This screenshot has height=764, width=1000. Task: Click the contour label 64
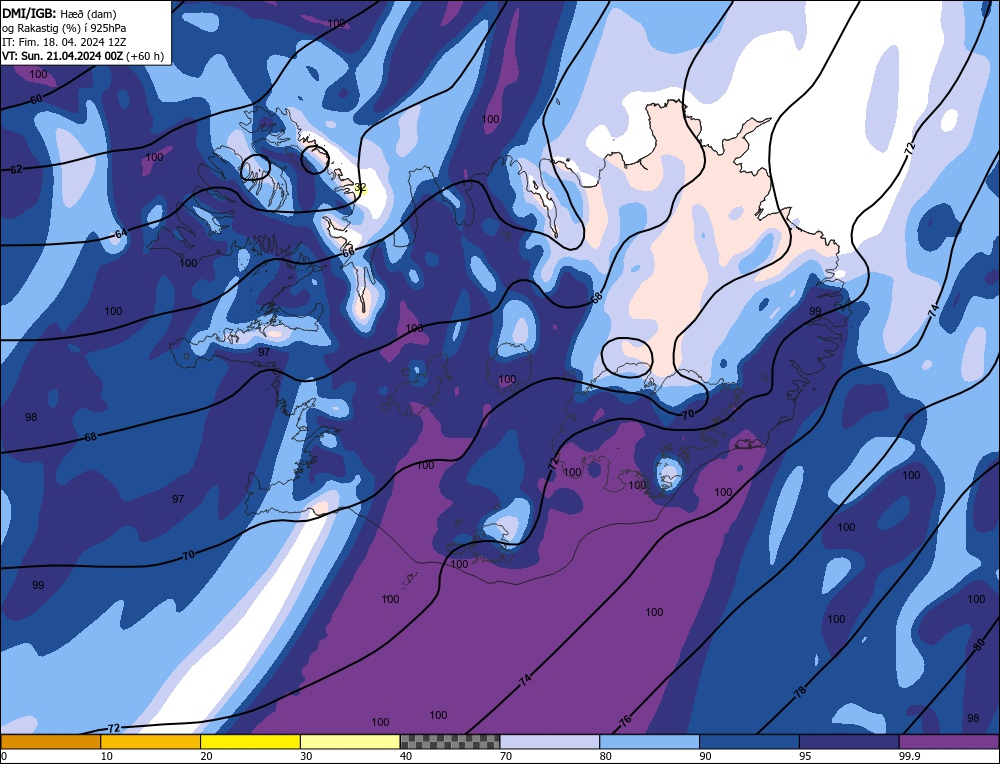click(121, 234)
